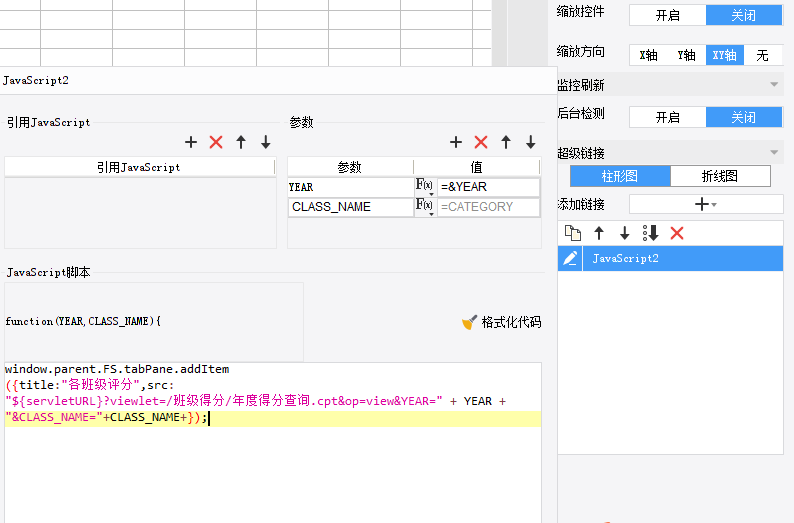Add a new parameter row

tap(456, 142)
